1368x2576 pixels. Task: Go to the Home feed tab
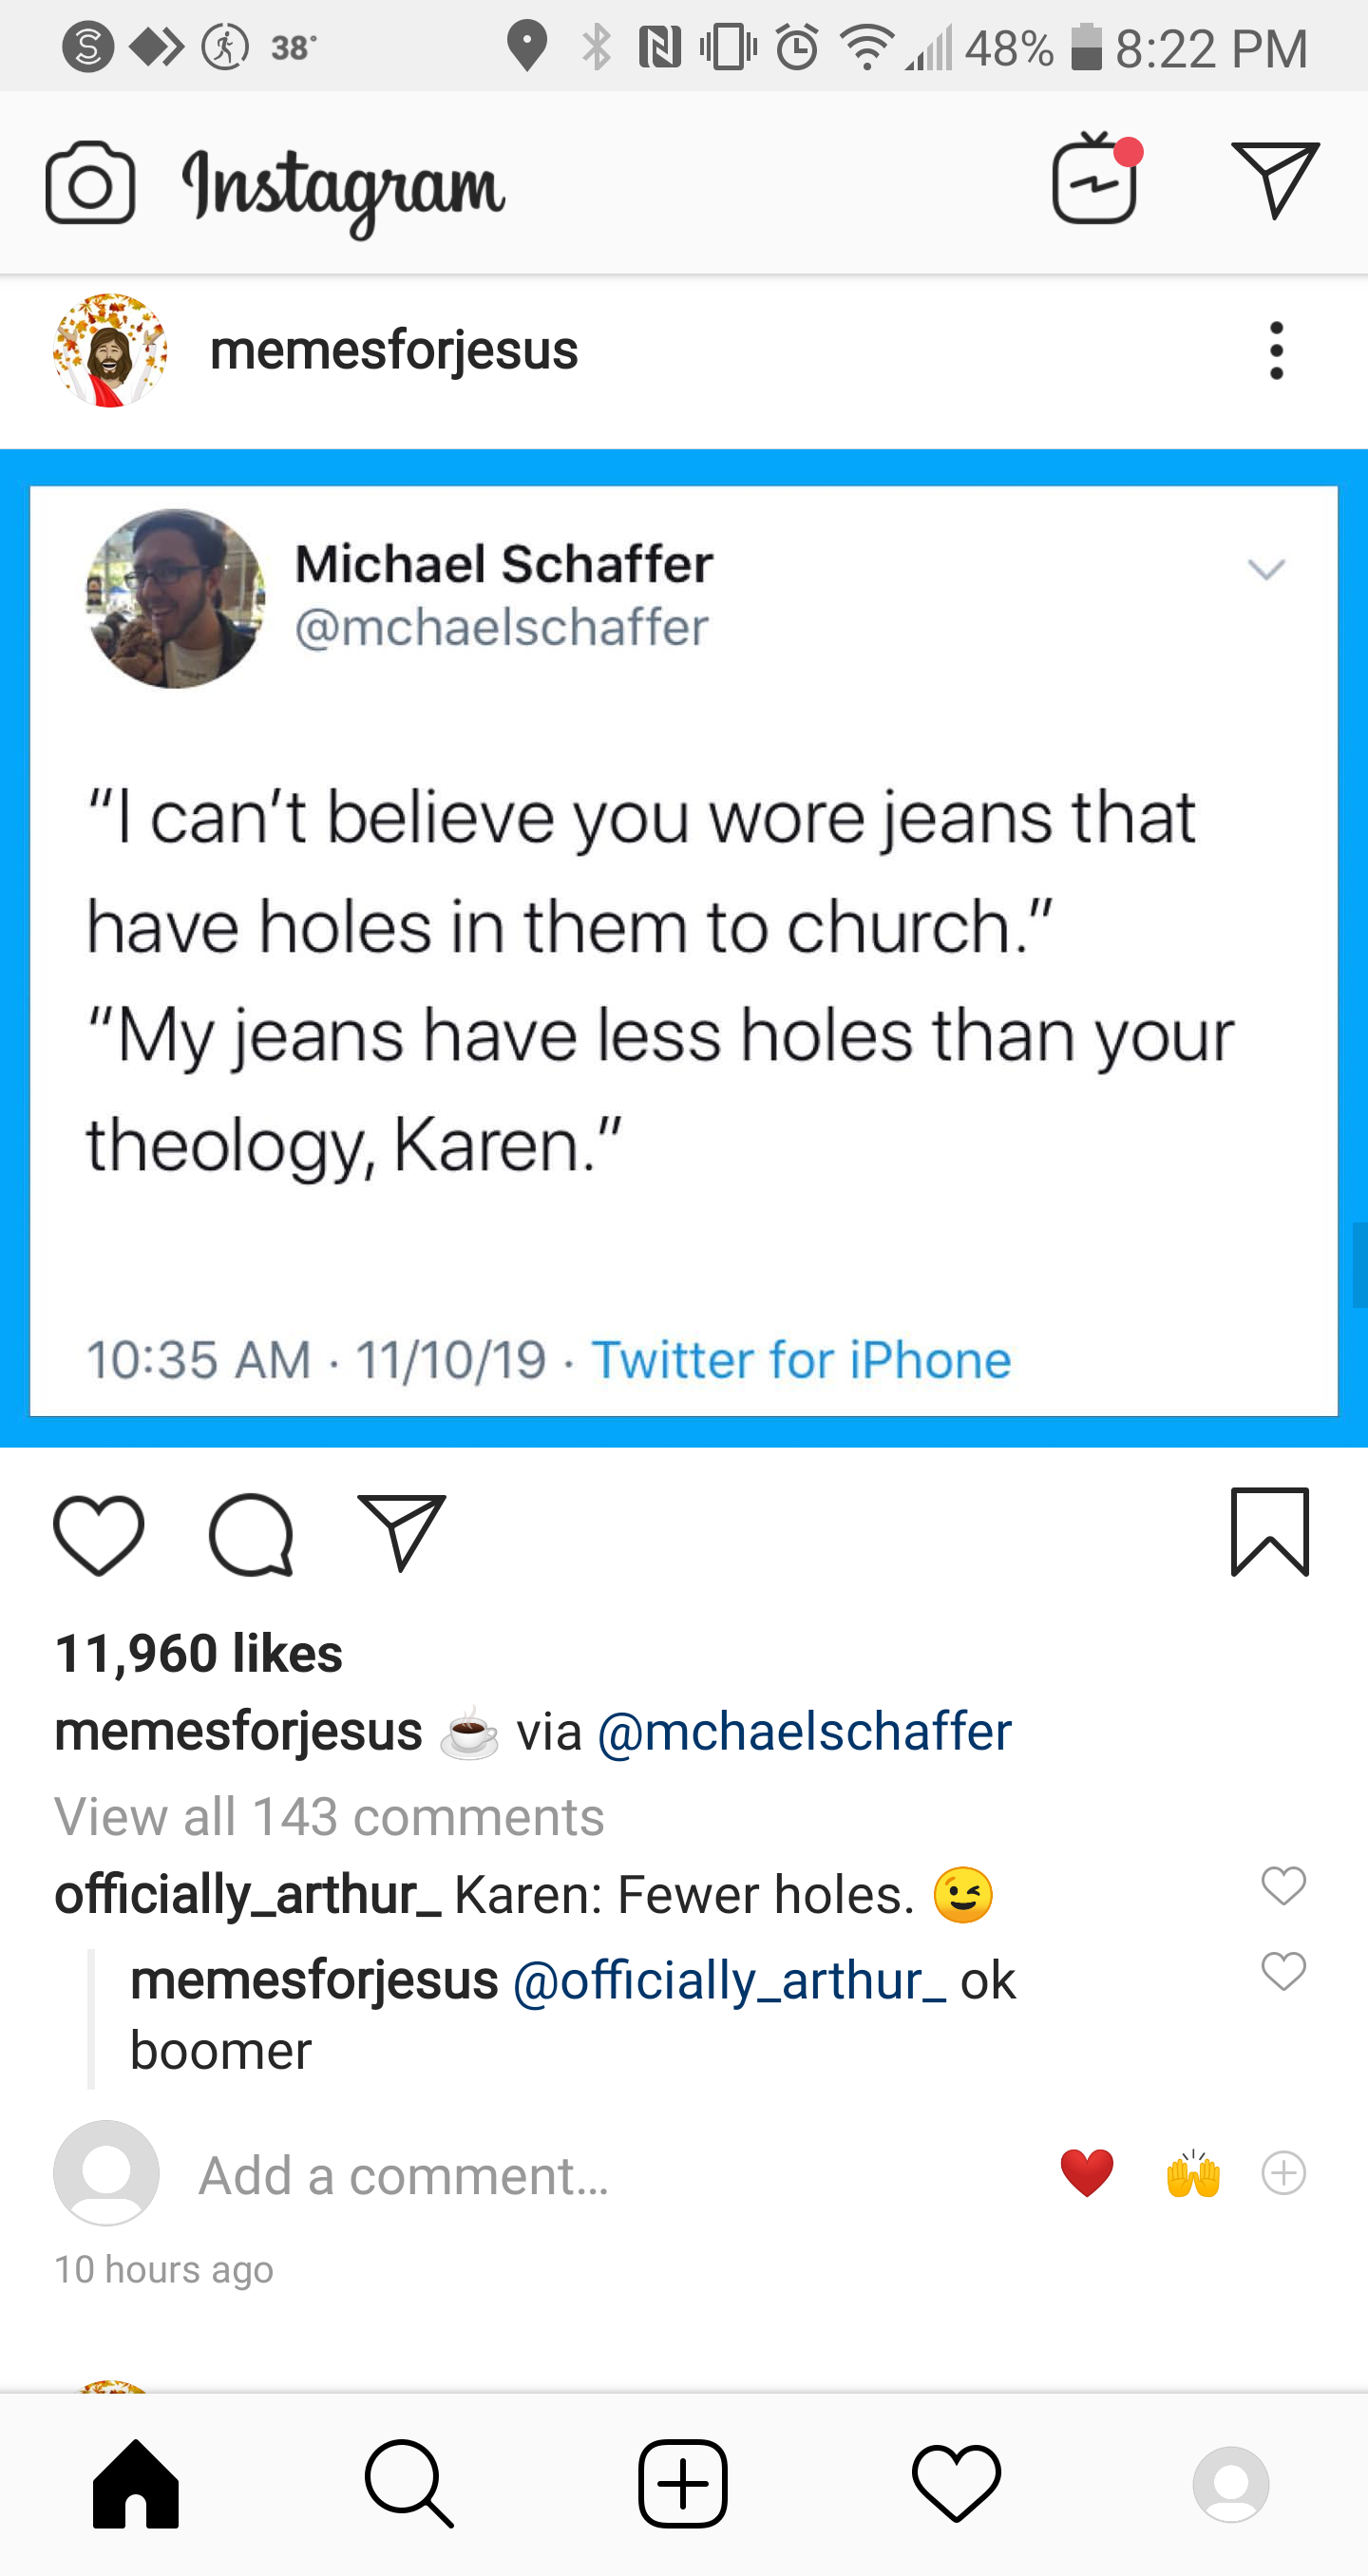[x=136, y=2484]
